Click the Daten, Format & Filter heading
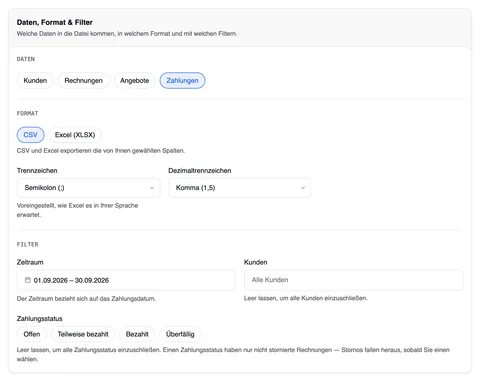Viewport: 480px width, 381px height. [55, 22]
